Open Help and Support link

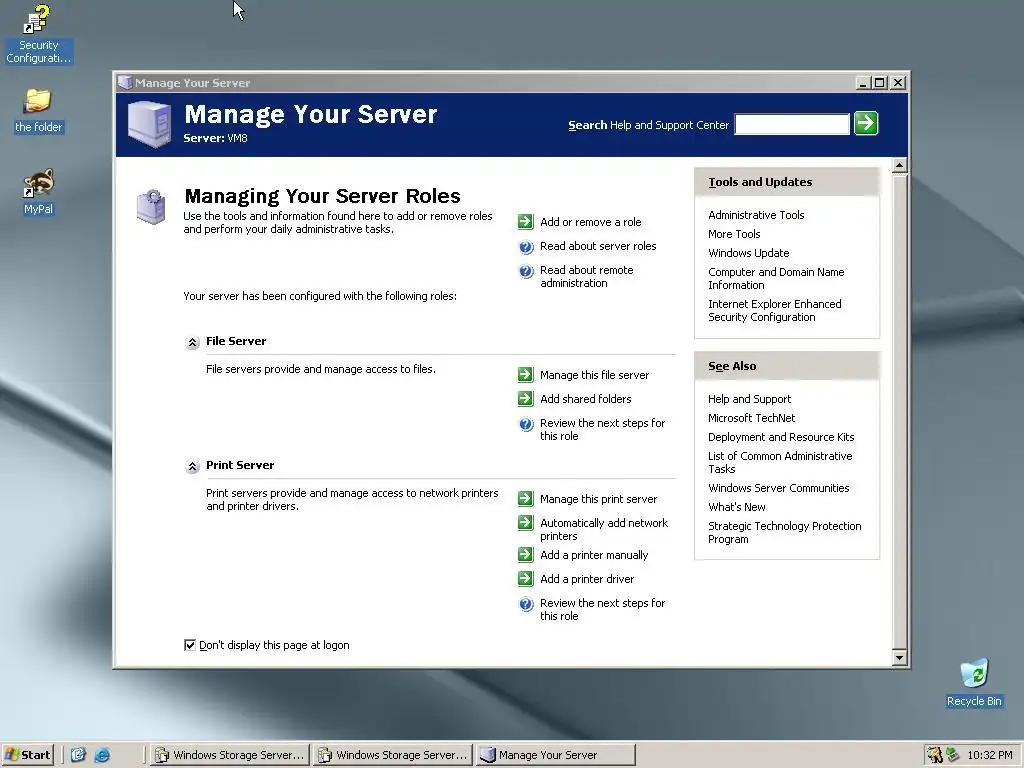(749, 399)
